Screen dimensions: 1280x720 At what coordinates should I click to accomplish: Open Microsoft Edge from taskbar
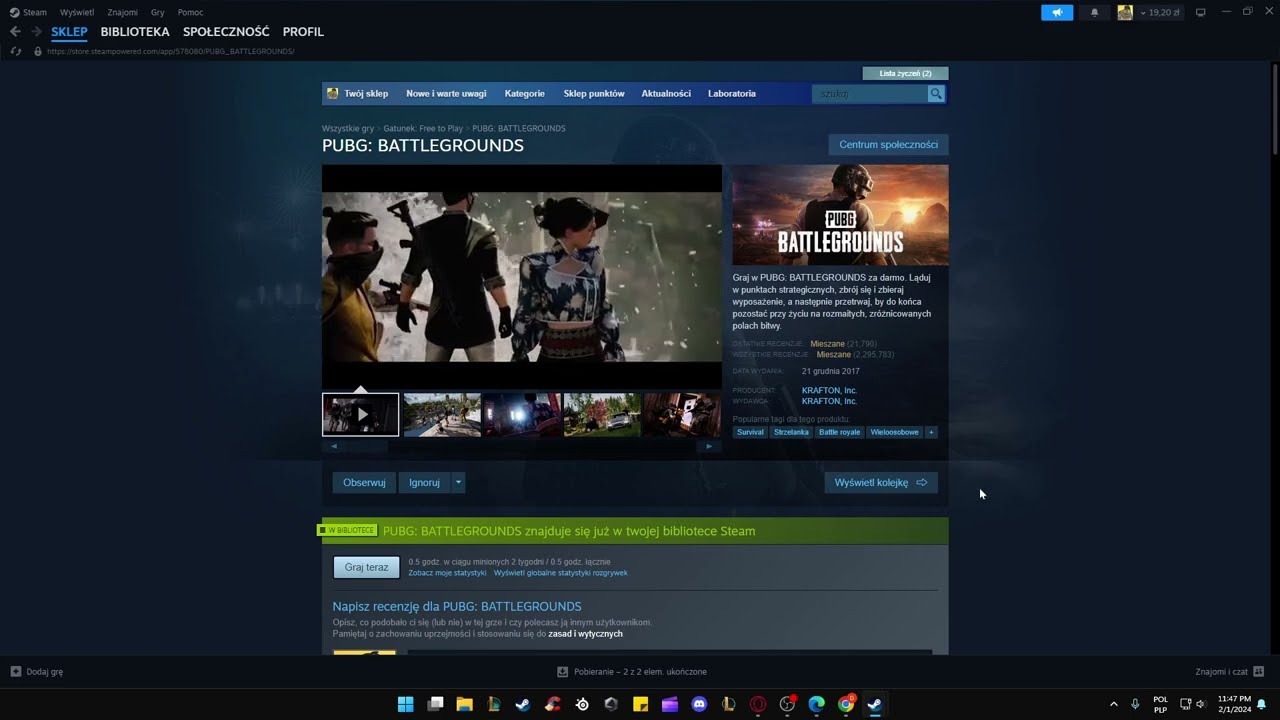[816, 704]
